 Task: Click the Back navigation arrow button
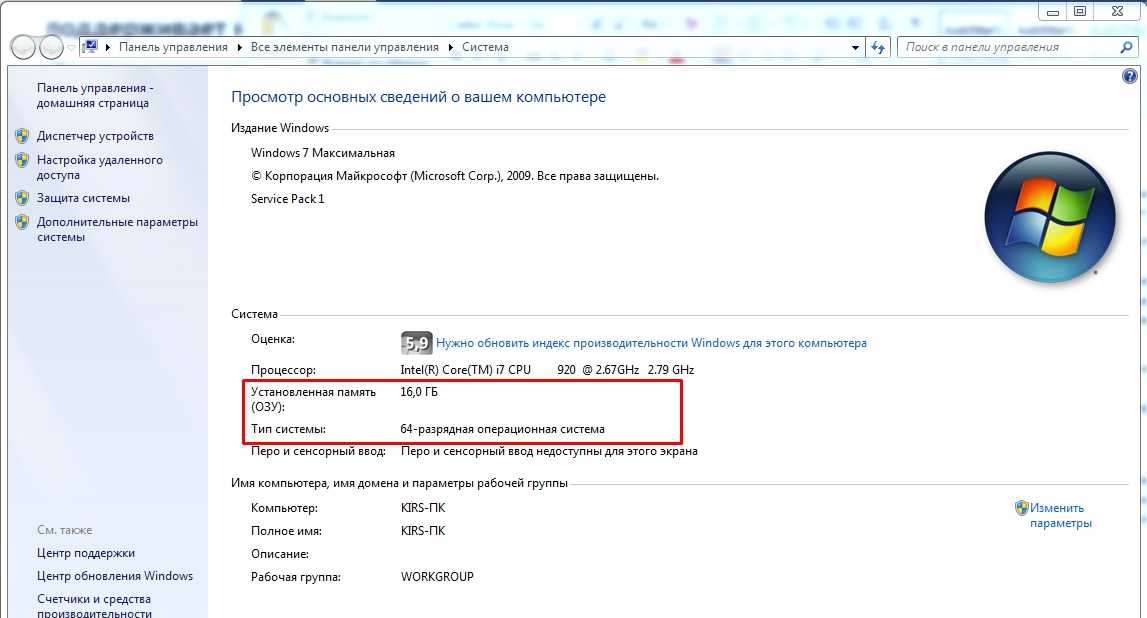click(x=24, y=47)
